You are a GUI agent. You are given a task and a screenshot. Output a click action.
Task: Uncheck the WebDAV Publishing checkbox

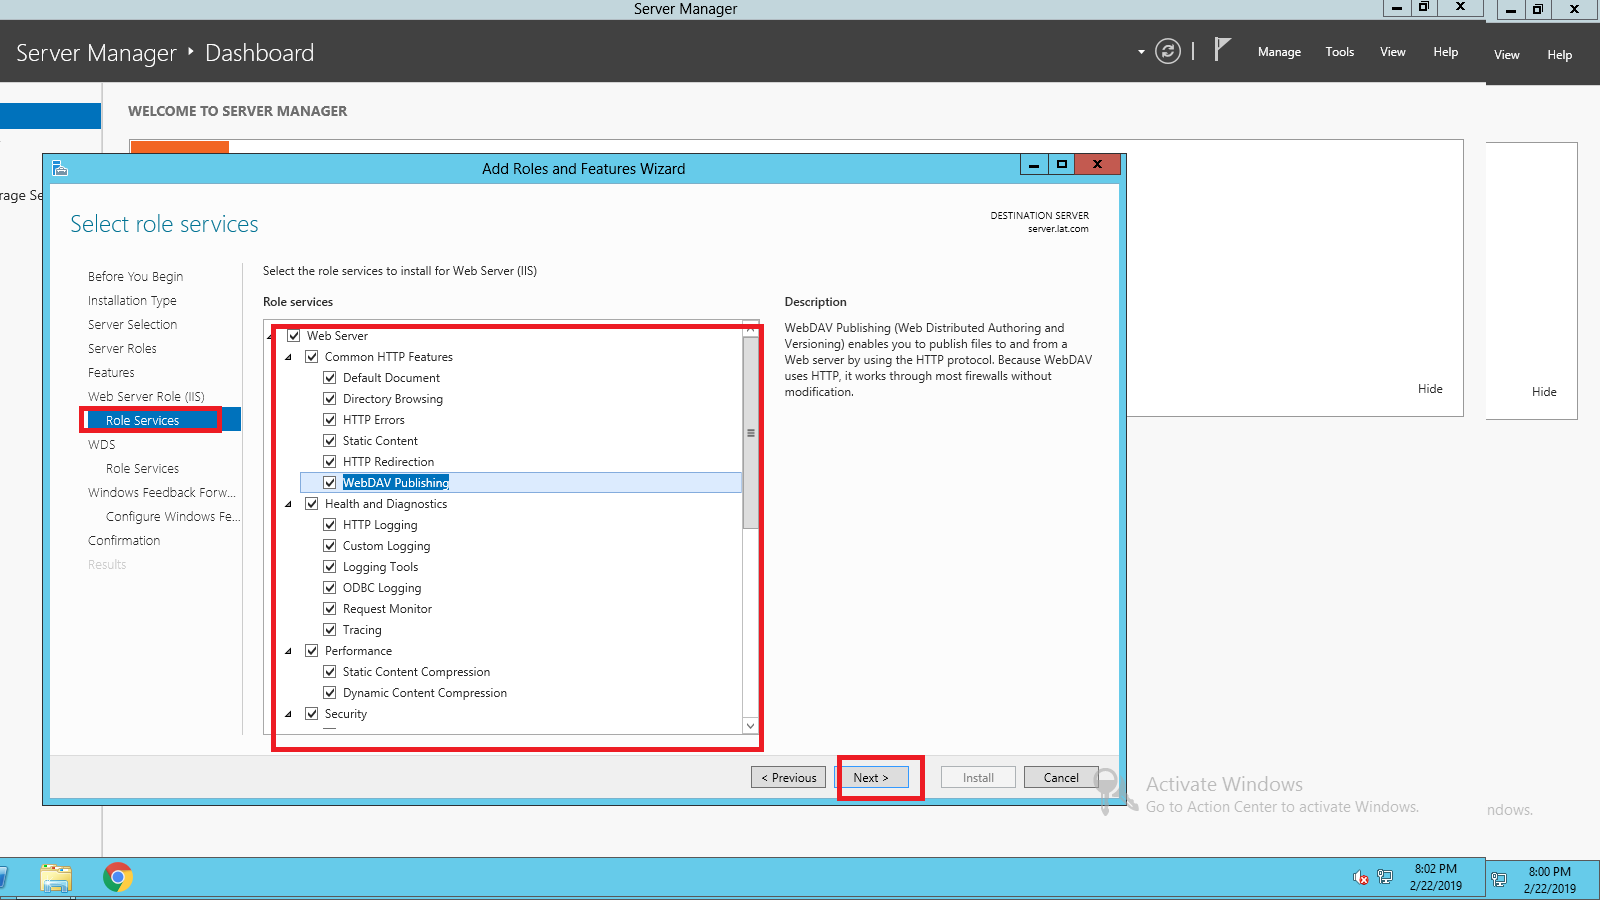[329, 483]
